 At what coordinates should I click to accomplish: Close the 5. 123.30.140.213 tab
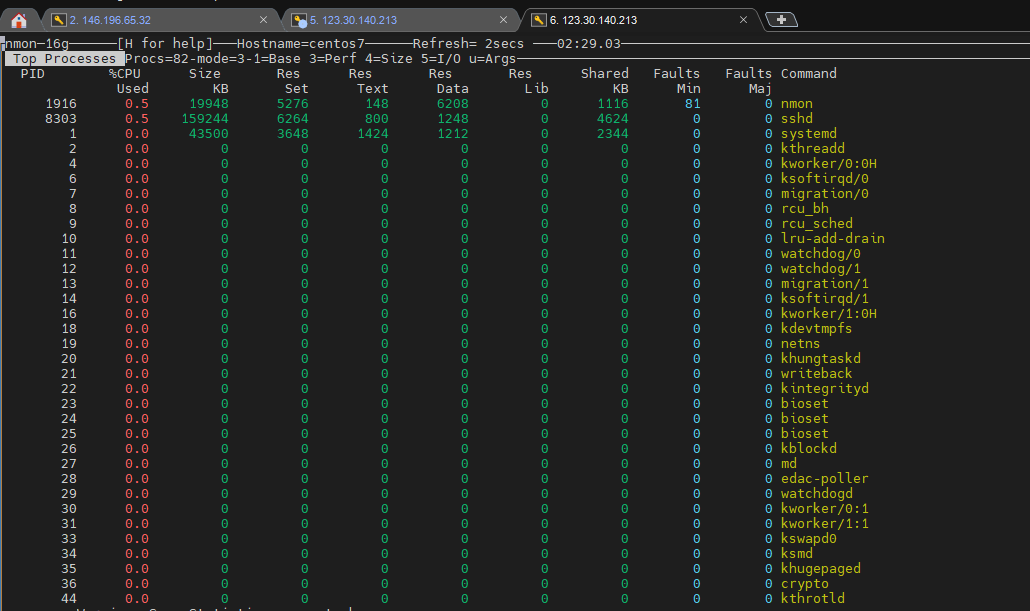(503, 20)
